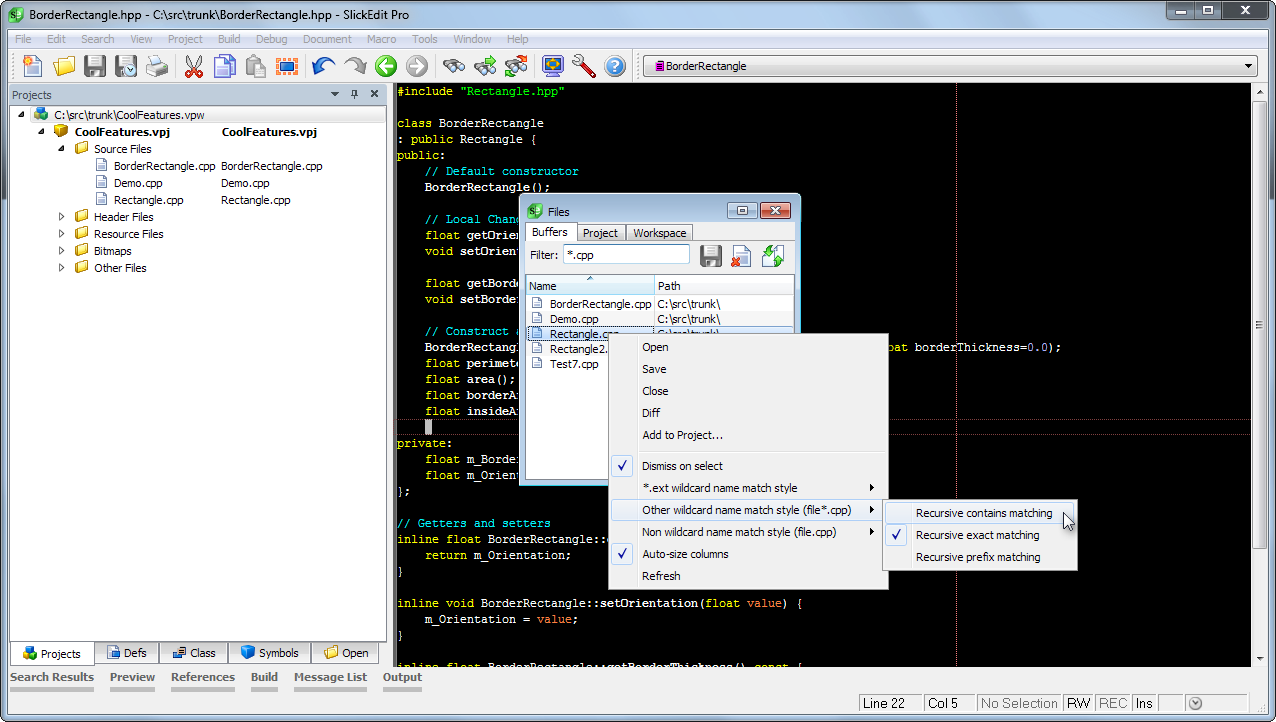Click the Filter field containing *.cpp
This screenshot has height=722, width=1276.
[626, 255]
